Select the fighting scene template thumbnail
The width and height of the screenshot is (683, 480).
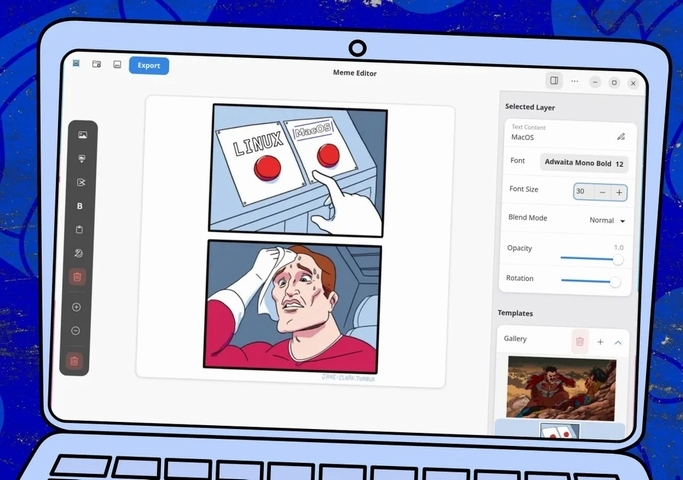tap(561, 389)
